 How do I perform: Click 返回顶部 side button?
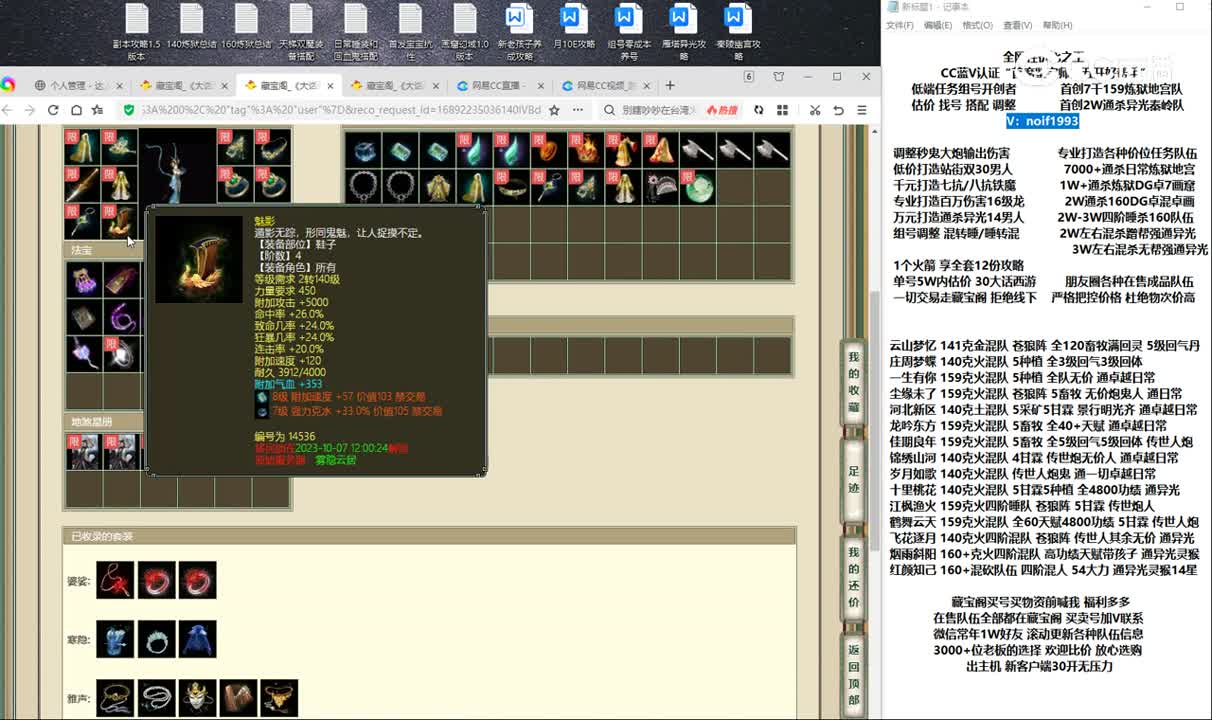pyautogui.click(x=853, y=676)
